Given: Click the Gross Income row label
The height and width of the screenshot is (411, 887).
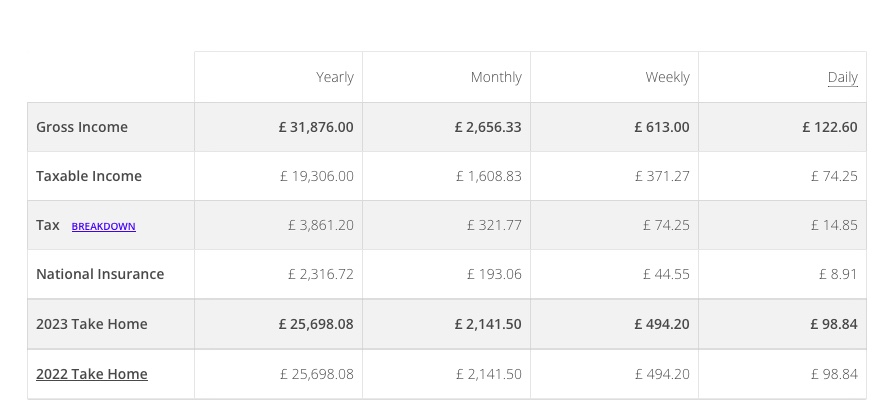Looking at the screenshot, I should point(82,127).
